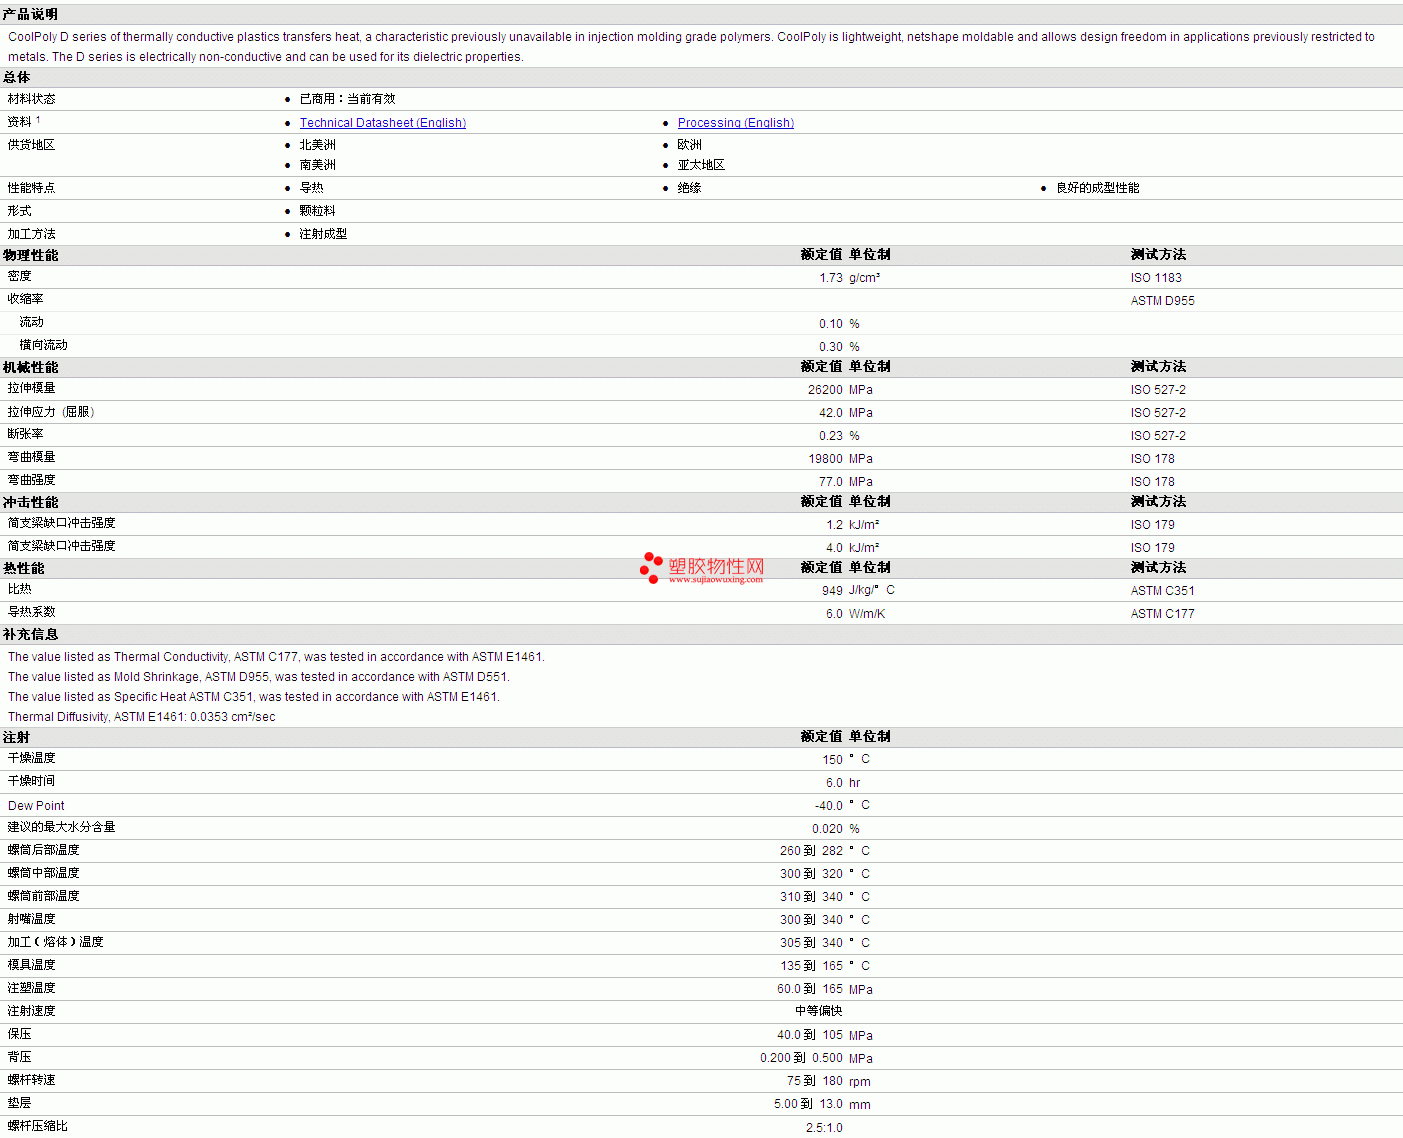Click the 流动 shrinkage value 0.10
Viewport: 1403px width, 1138px height.
(x=831, y=324)
